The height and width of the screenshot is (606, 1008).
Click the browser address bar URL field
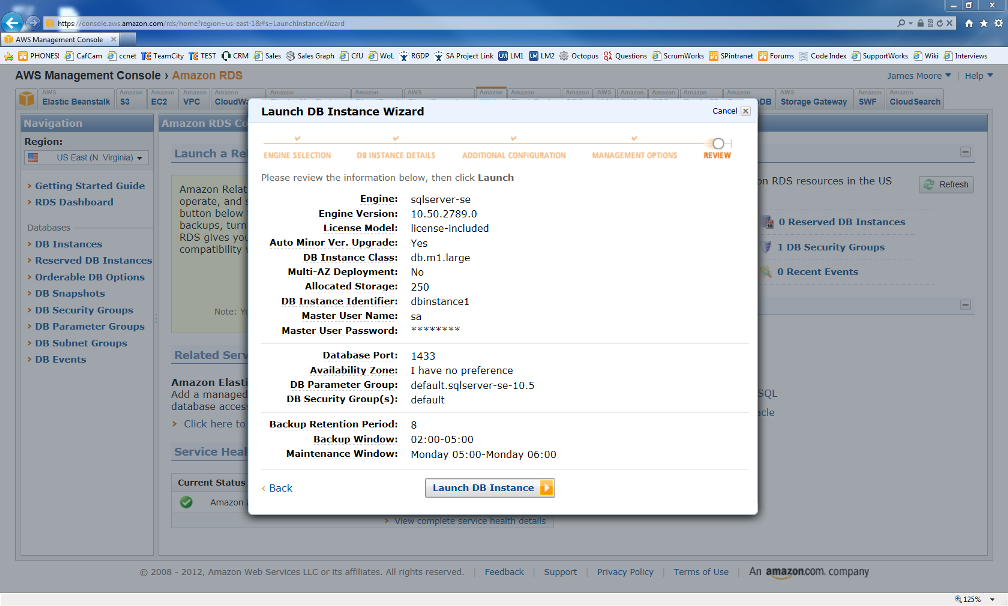point(469,23)
